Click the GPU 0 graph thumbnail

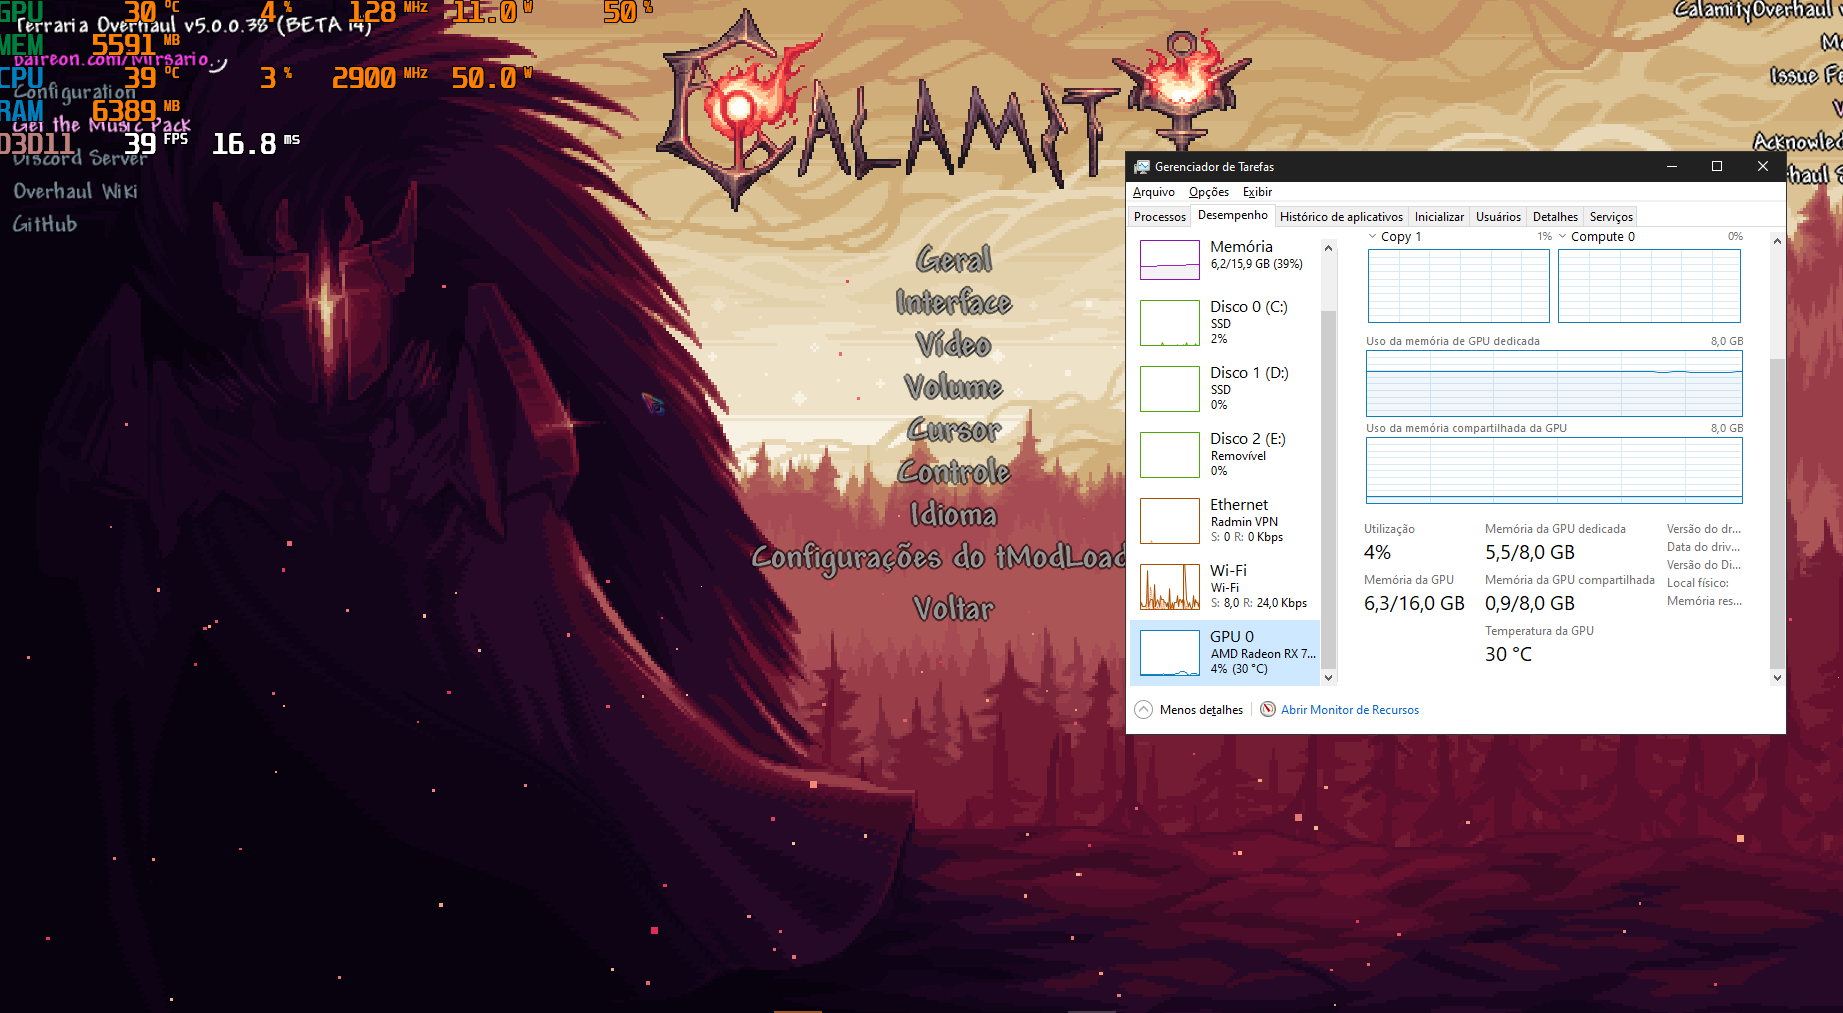coord(1170,653)
